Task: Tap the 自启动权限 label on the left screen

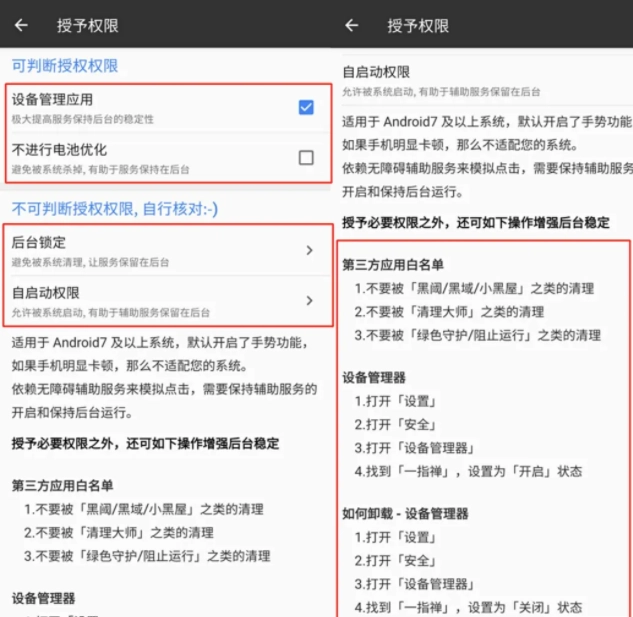Action: 46,293
